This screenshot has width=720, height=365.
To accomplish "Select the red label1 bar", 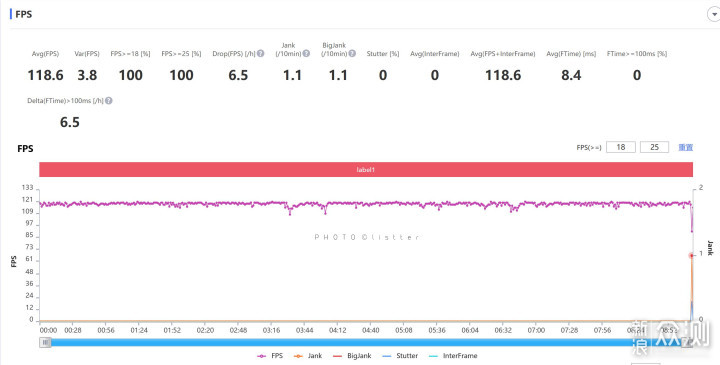I will pos(366,169).
